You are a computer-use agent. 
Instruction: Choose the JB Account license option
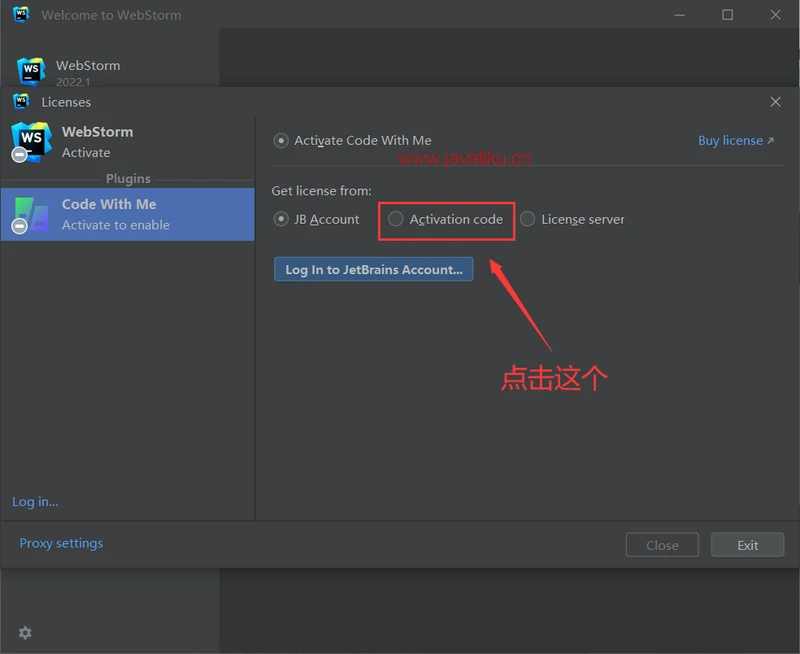coord(281,219)
